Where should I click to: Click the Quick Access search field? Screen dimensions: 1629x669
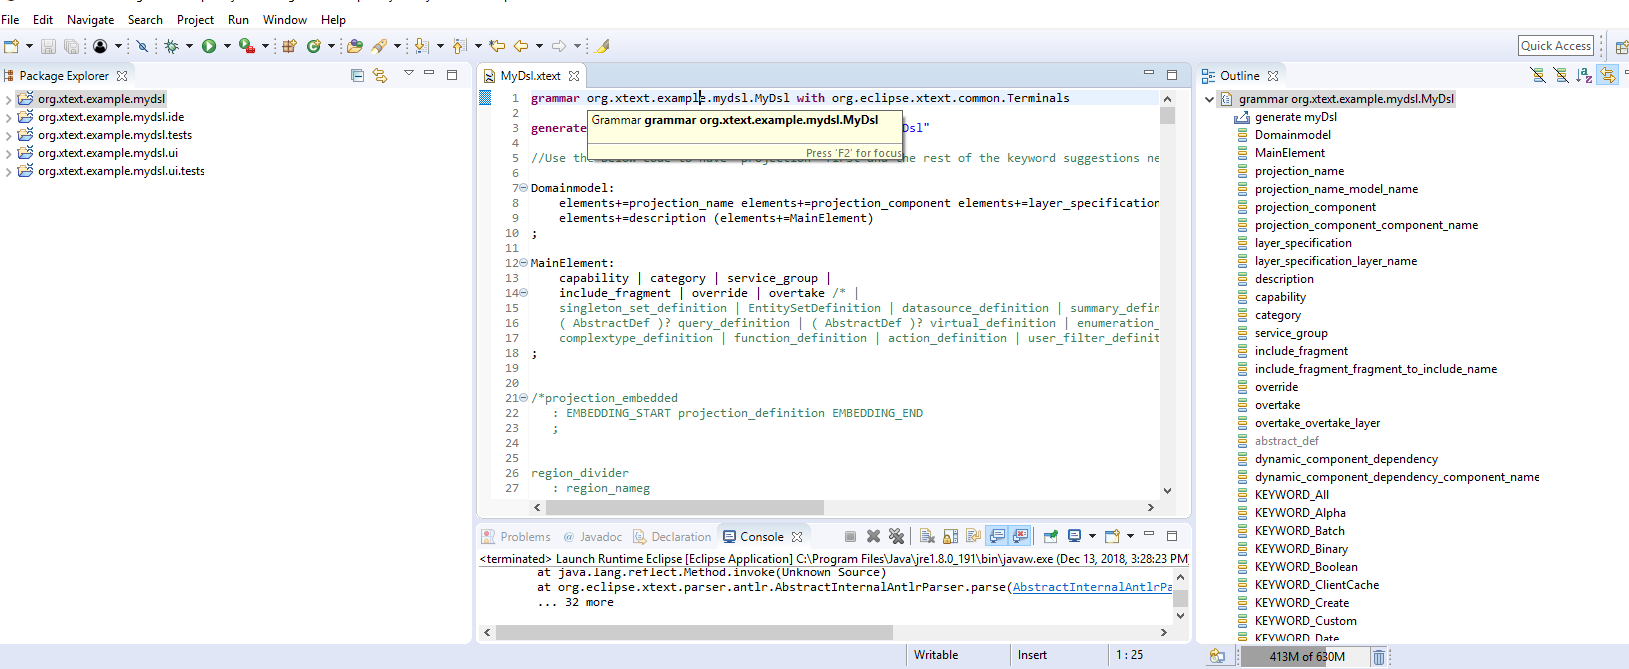click(x=1555, y=45)
